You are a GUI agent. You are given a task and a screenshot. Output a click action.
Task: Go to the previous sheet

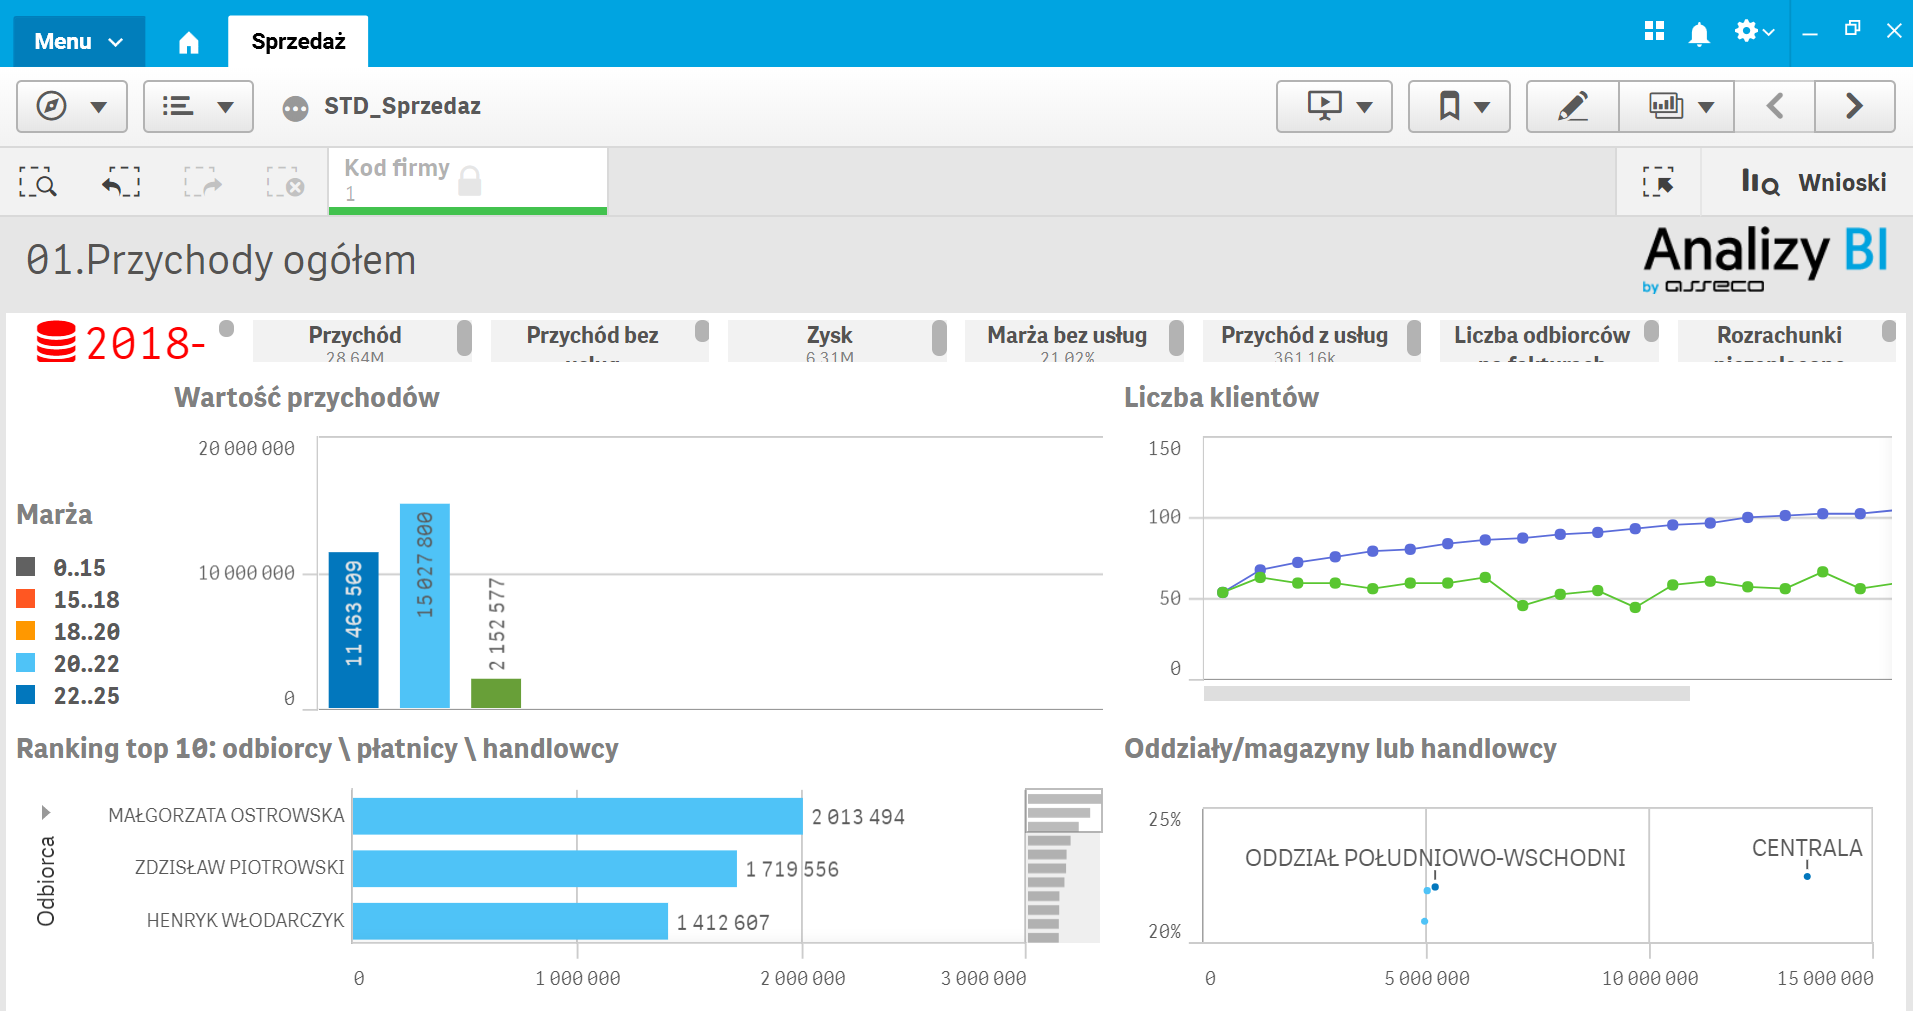tap(1775, 106)
